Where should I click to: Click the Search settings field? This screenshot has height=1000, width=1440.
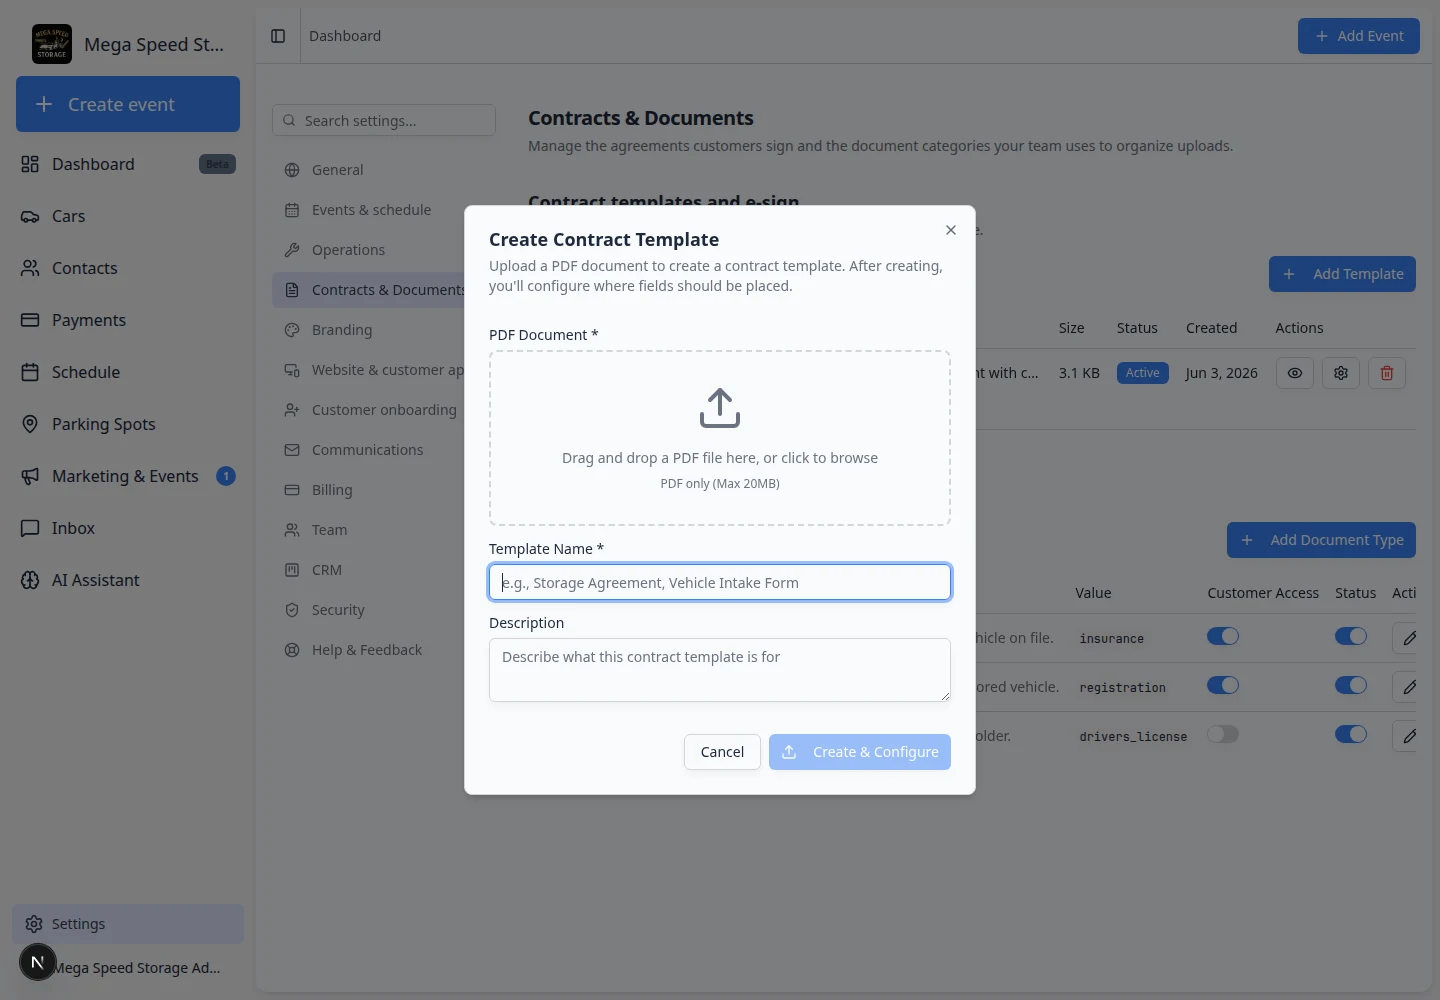(384, 120)
